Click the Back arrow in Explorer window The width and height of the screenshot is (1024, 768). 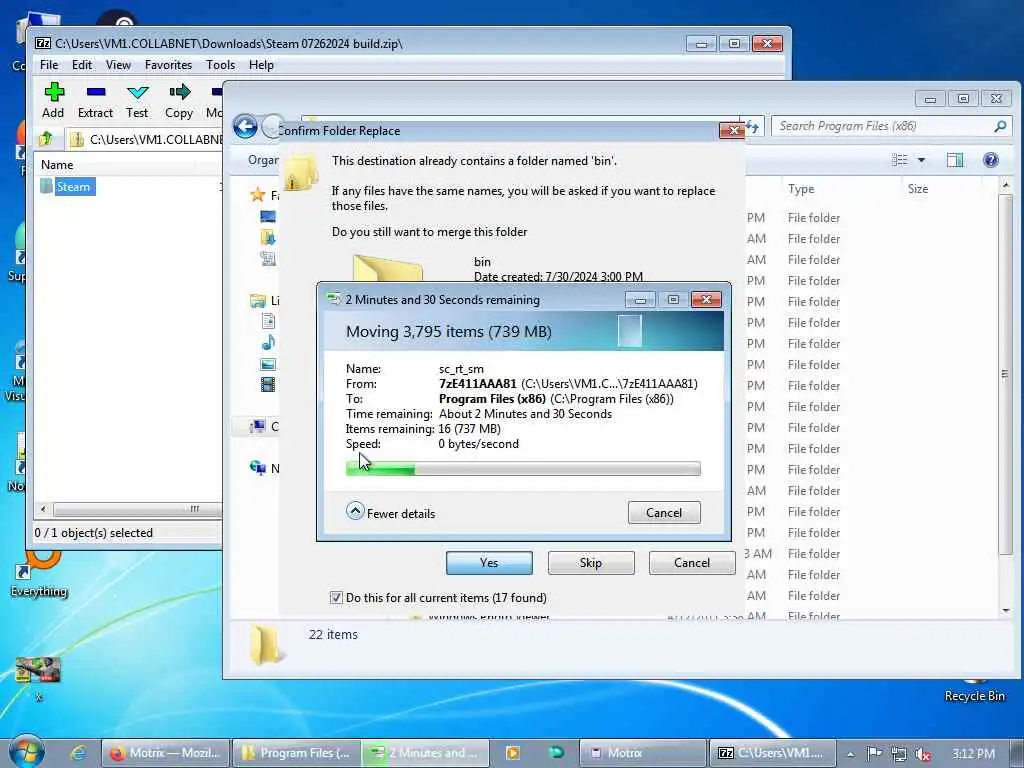(246, 126)
